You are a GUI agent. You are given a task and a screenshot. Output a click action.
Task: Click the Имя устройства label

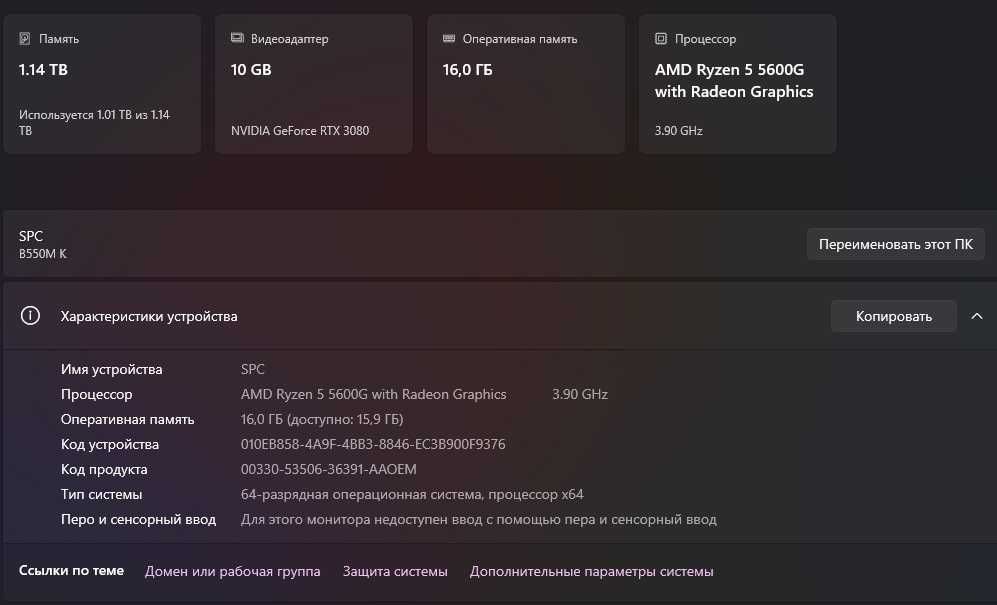[x=111, y=369]
